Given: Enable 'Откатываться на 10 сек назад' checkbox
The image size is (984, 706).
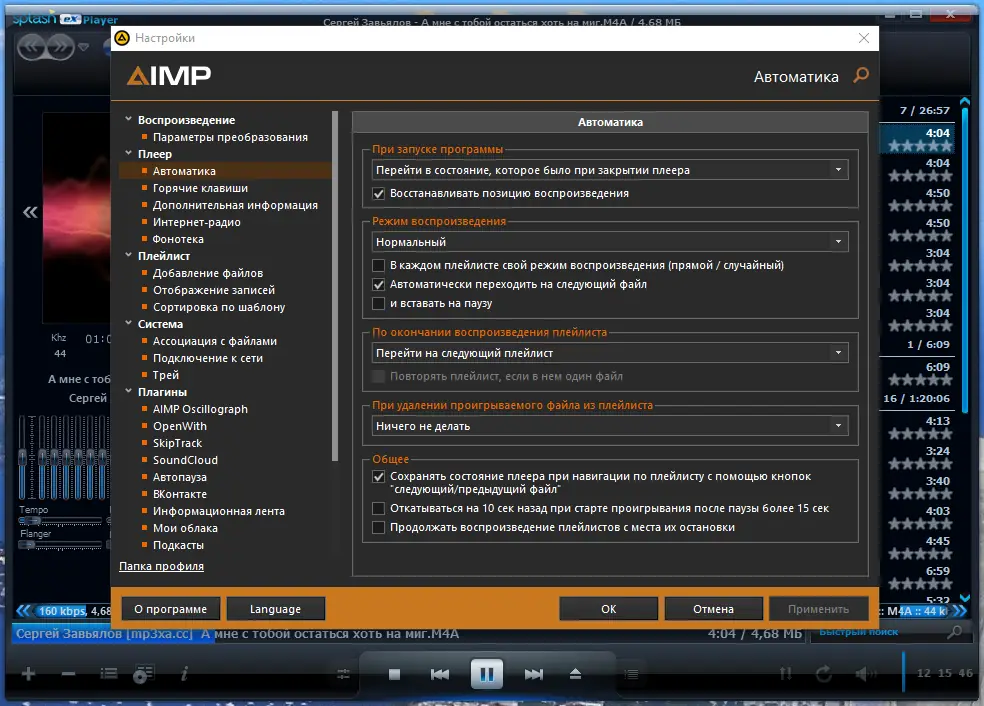Looking at the screenshot, I should point(378,508).
